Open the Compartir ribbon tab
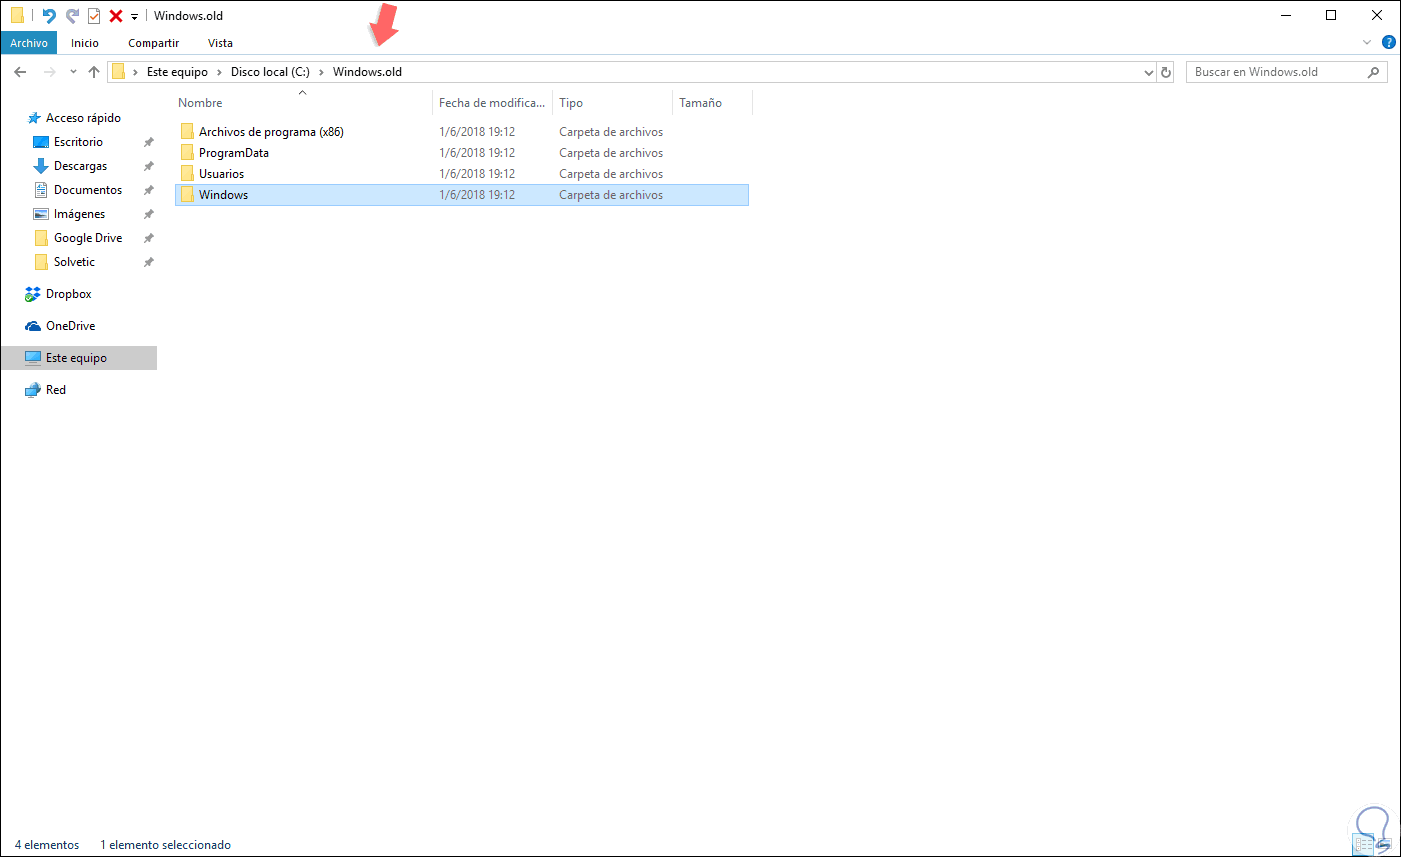The image size is (1401, 857). [153, 43]
